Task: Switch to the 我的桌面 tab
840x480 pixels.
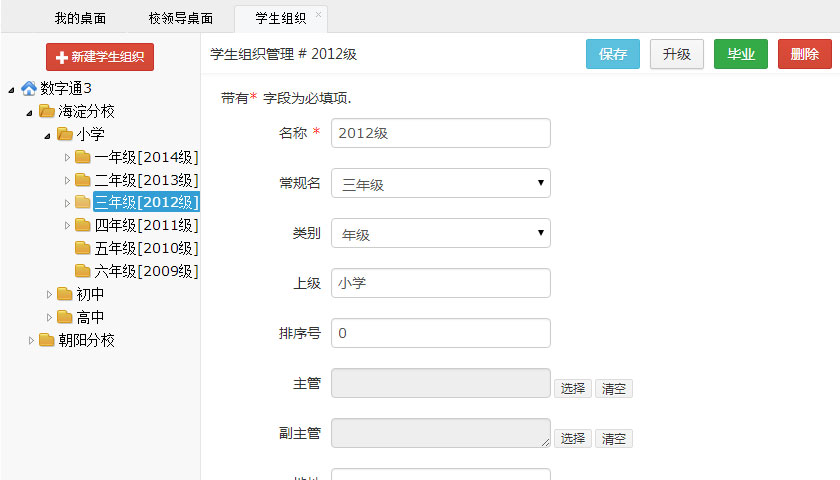Action: (80, 18)
